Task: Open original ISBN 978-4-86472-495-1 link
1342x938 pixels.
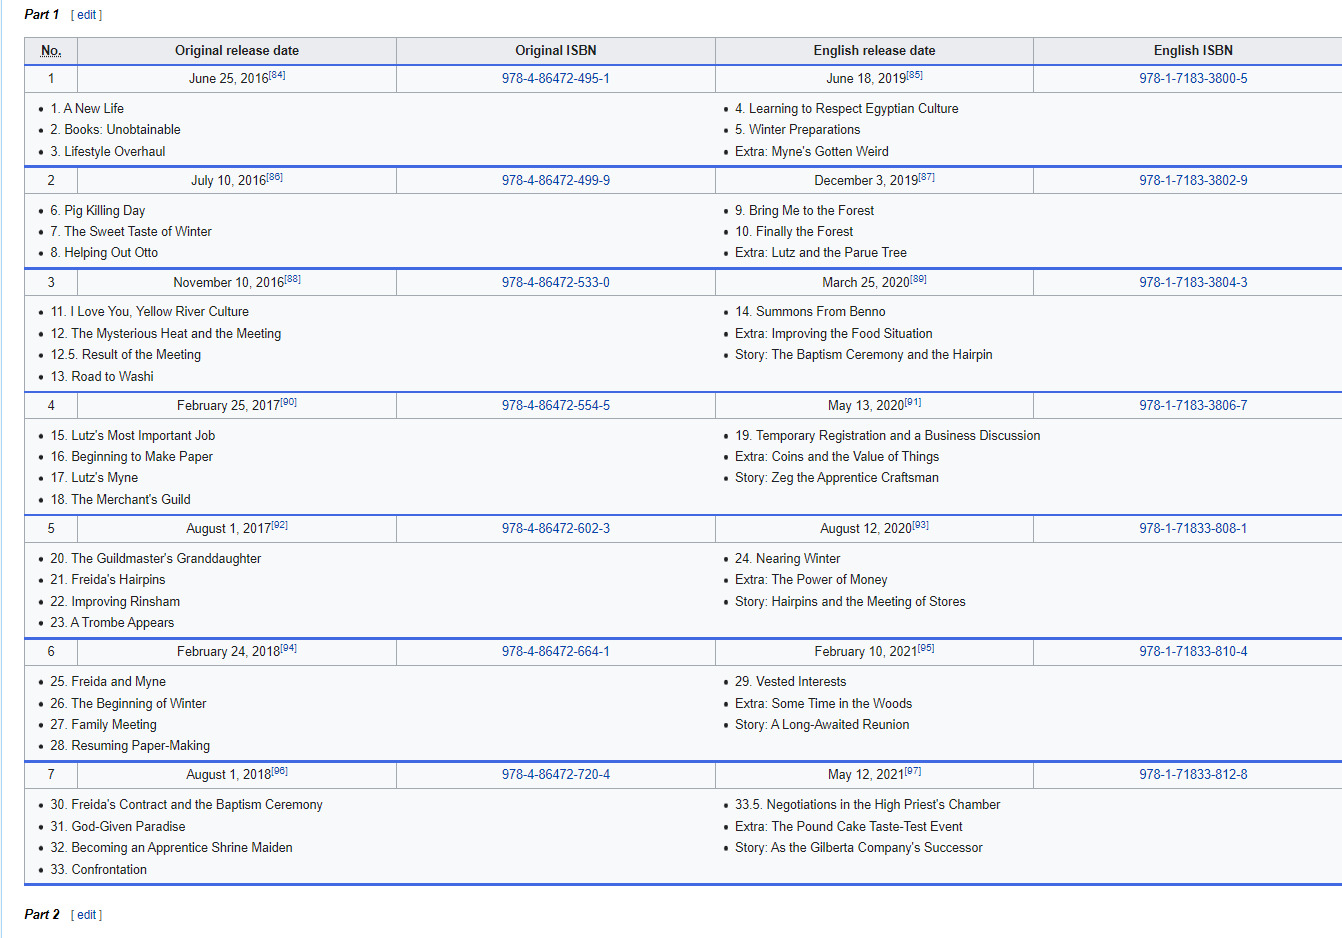Action: tap(555, 79)
